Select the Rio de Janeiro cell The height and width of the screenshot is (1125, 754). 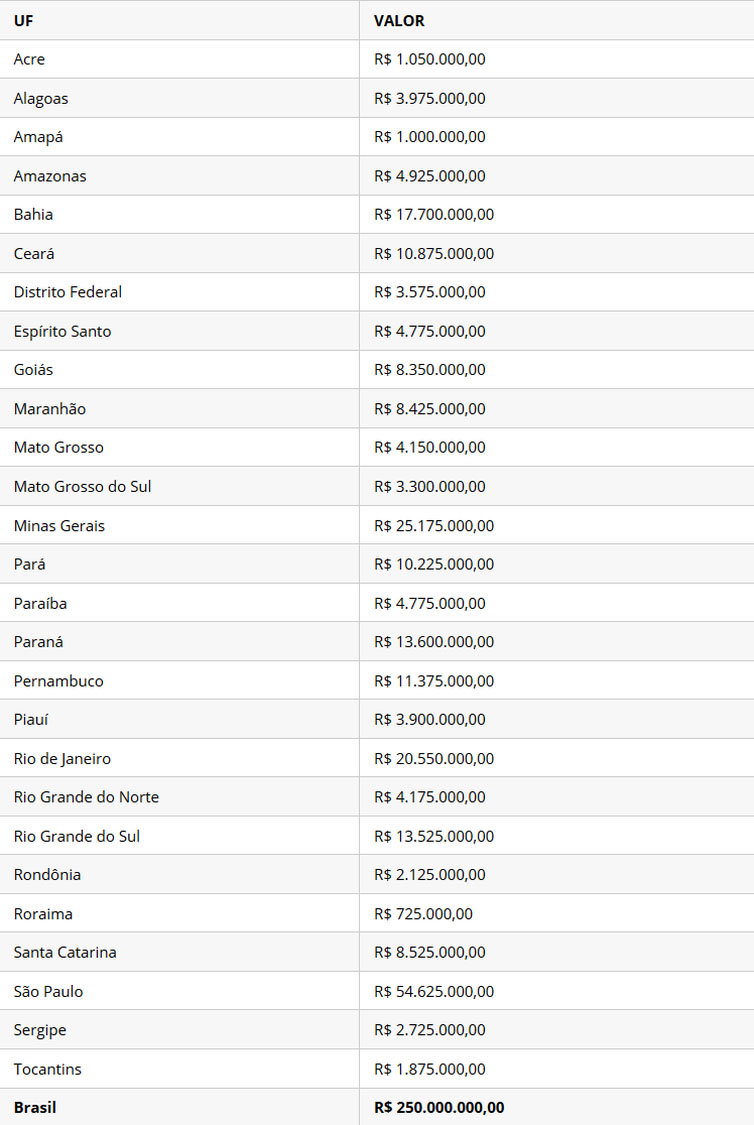click(x=63, y=758)
